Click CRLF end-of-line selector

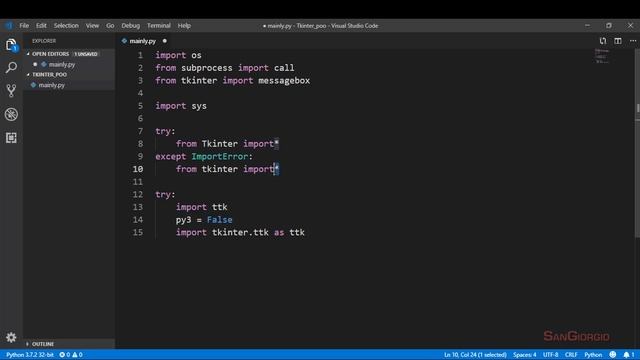coord(571,355)
